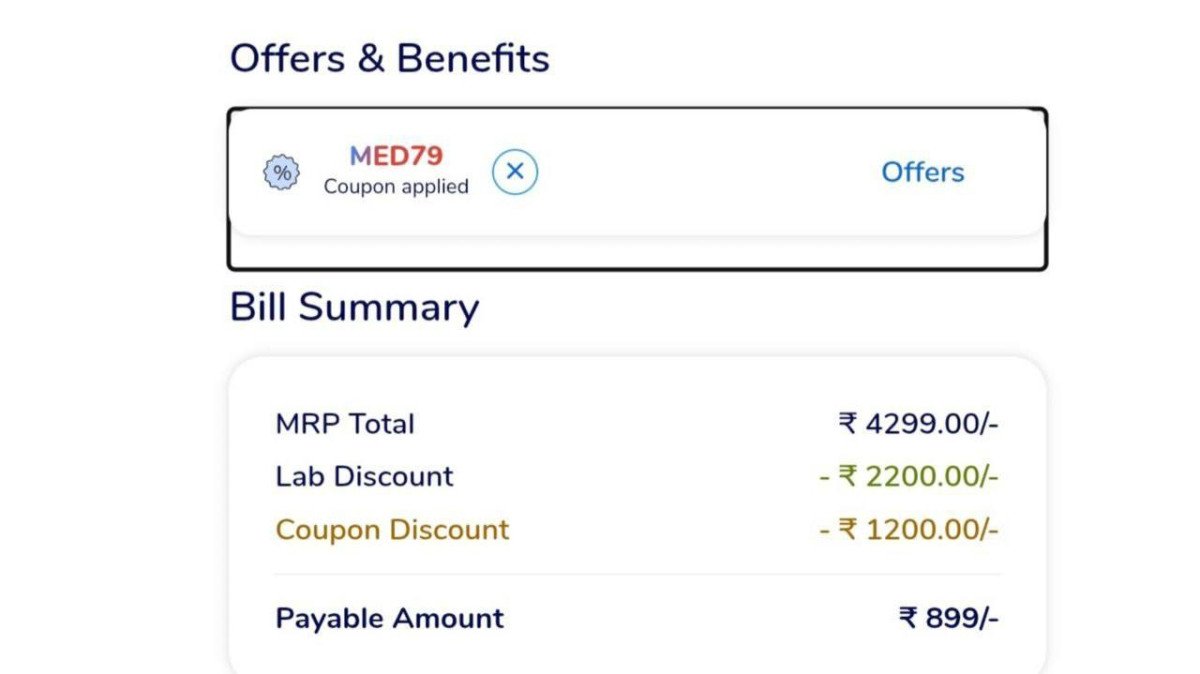1200x674 pixels.
Task: Select the MRP Total label
Action: coord(345,424)
